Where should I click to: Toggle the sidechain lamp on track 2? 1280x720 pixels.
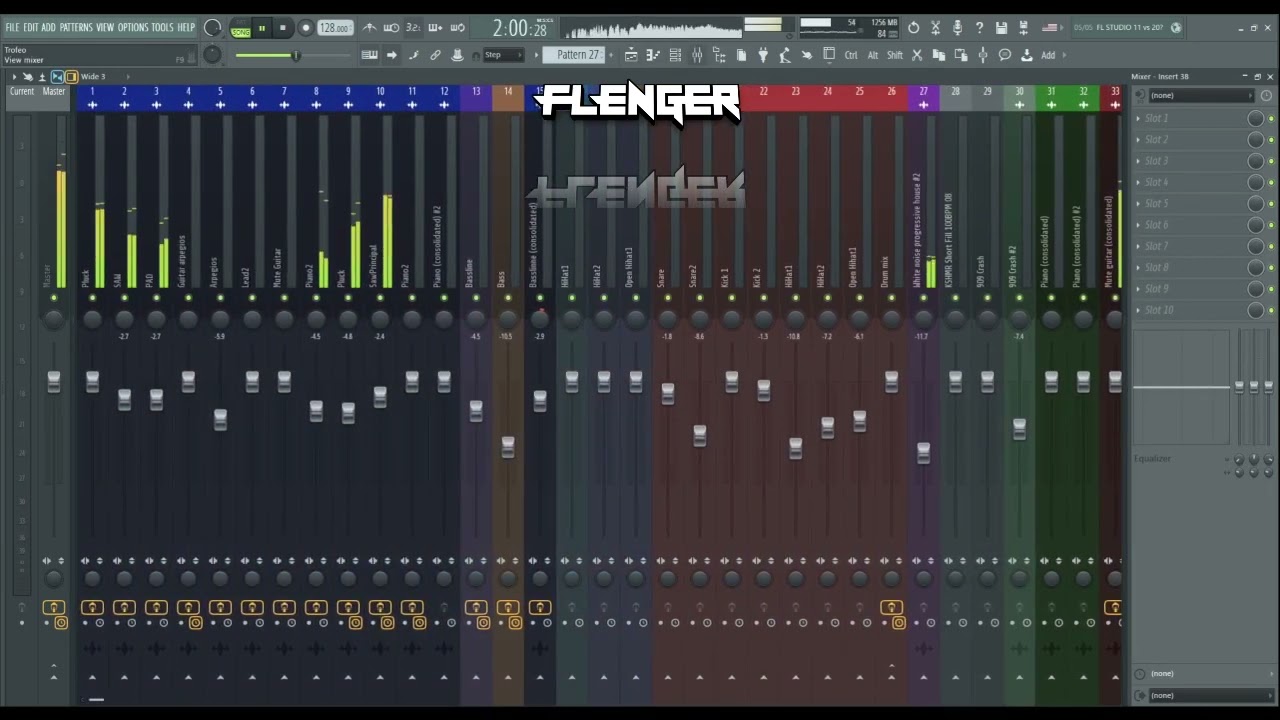tap(124, 607)
